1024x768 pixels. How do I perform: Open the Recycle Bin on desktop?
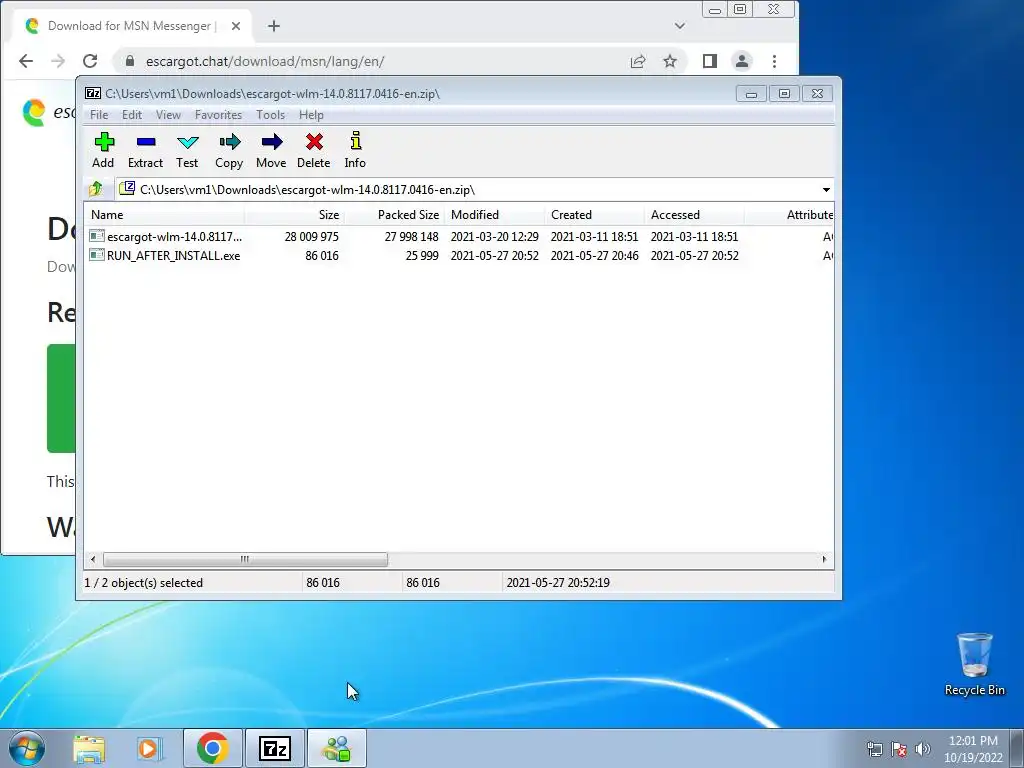(x=974, y=665)
